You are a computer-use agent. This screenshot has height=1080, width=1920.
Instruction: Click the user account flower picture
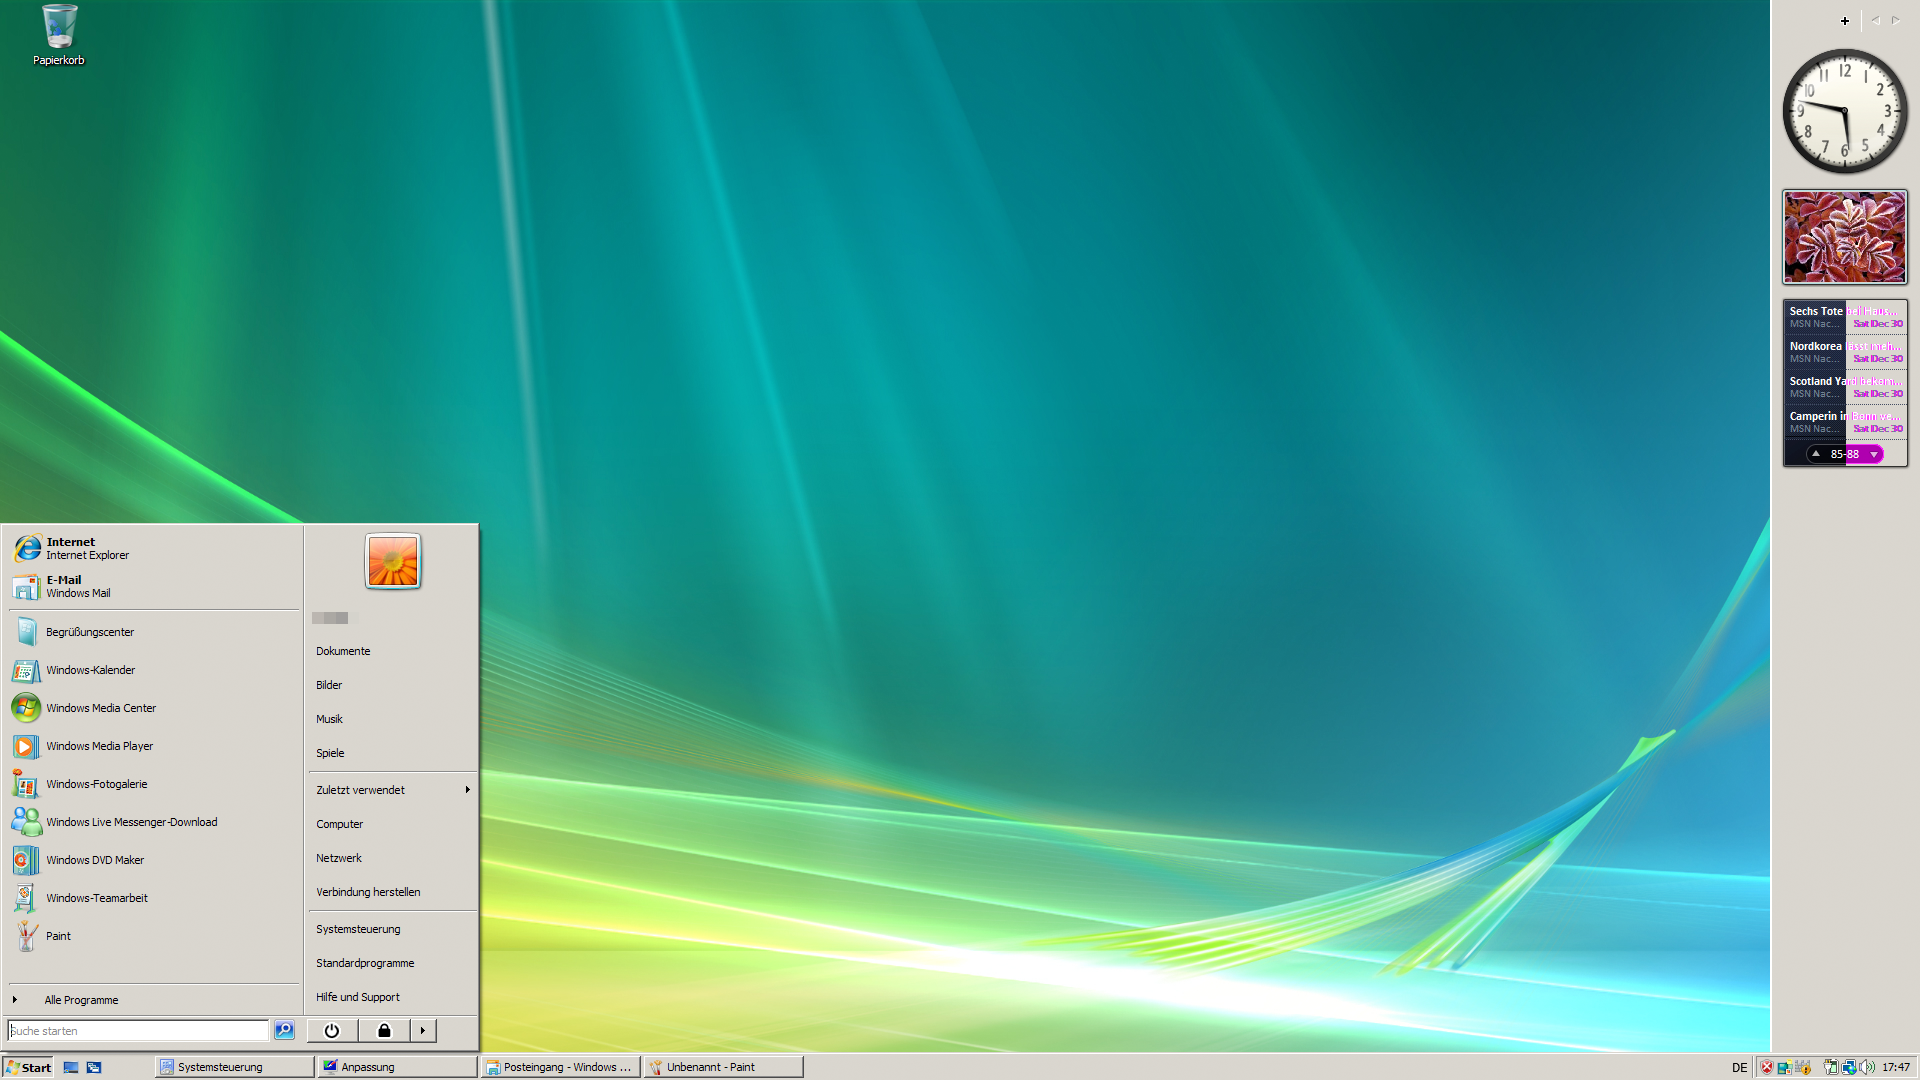point(393,561)
